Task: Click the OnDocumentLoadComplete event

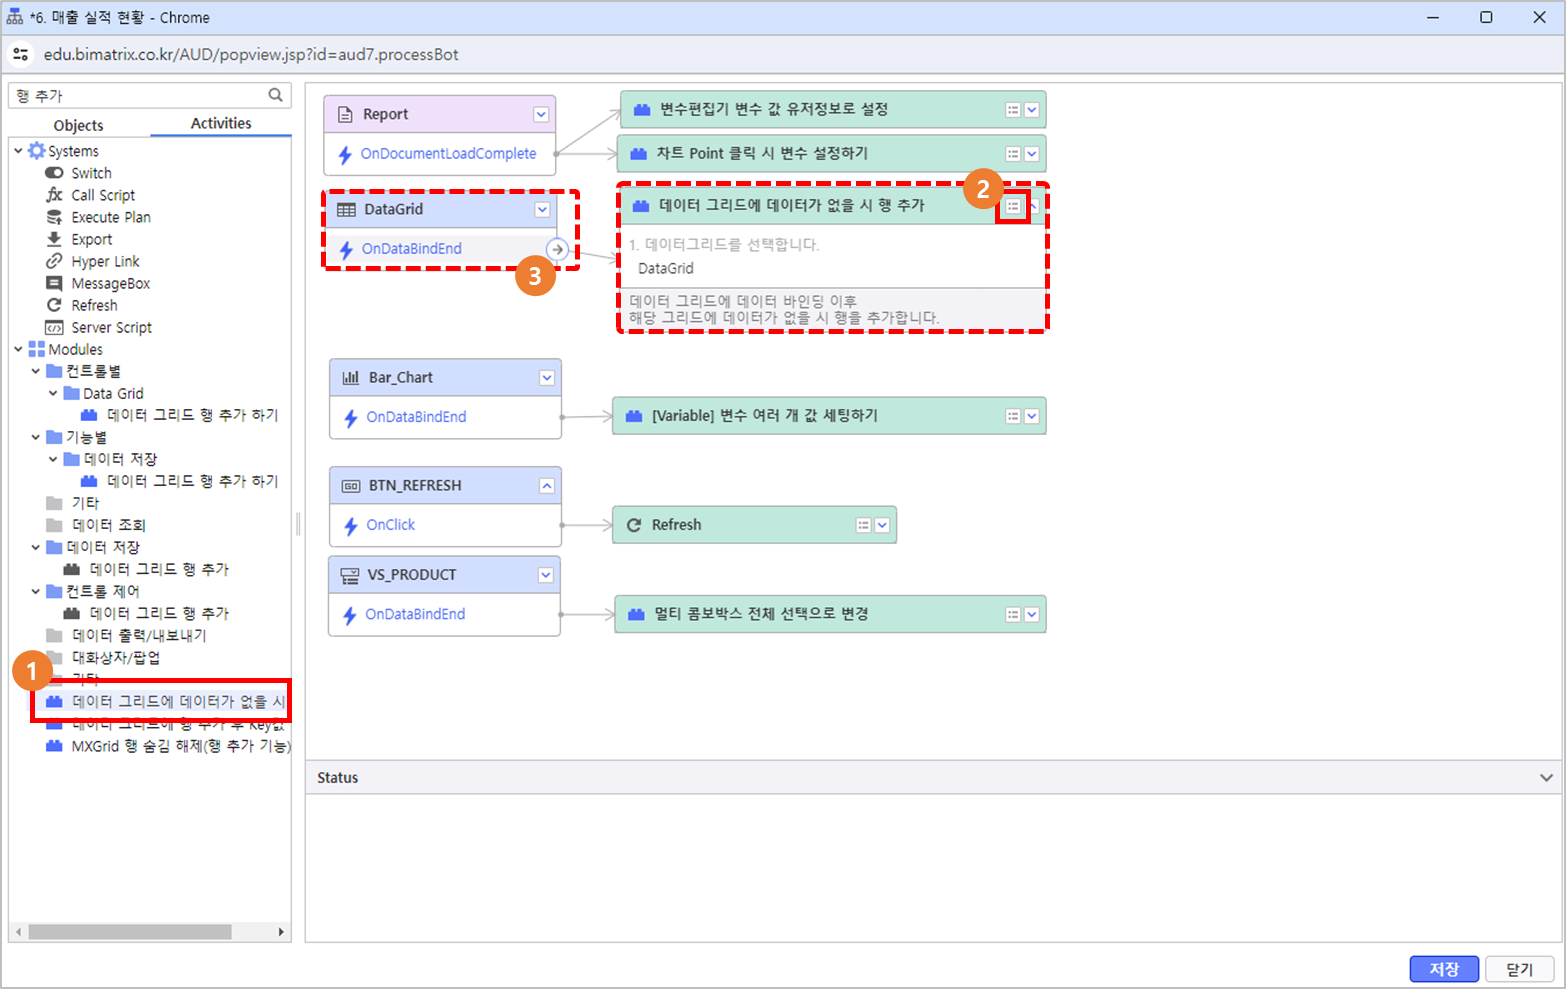Action: [x=448, y=153]
